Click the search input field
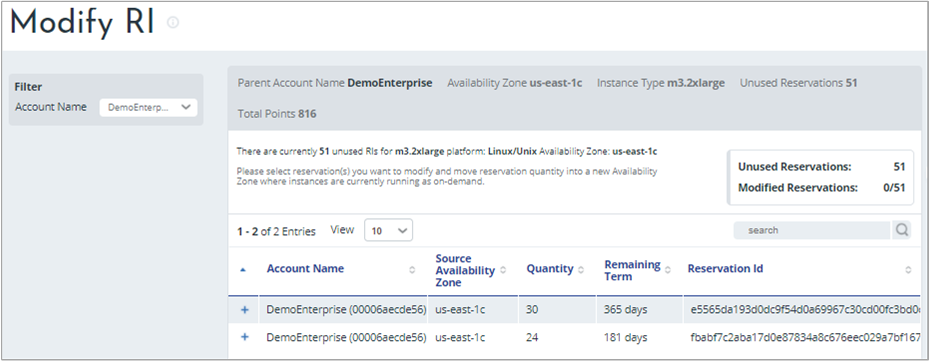930x361 pixels. click(x=811, y=230)
